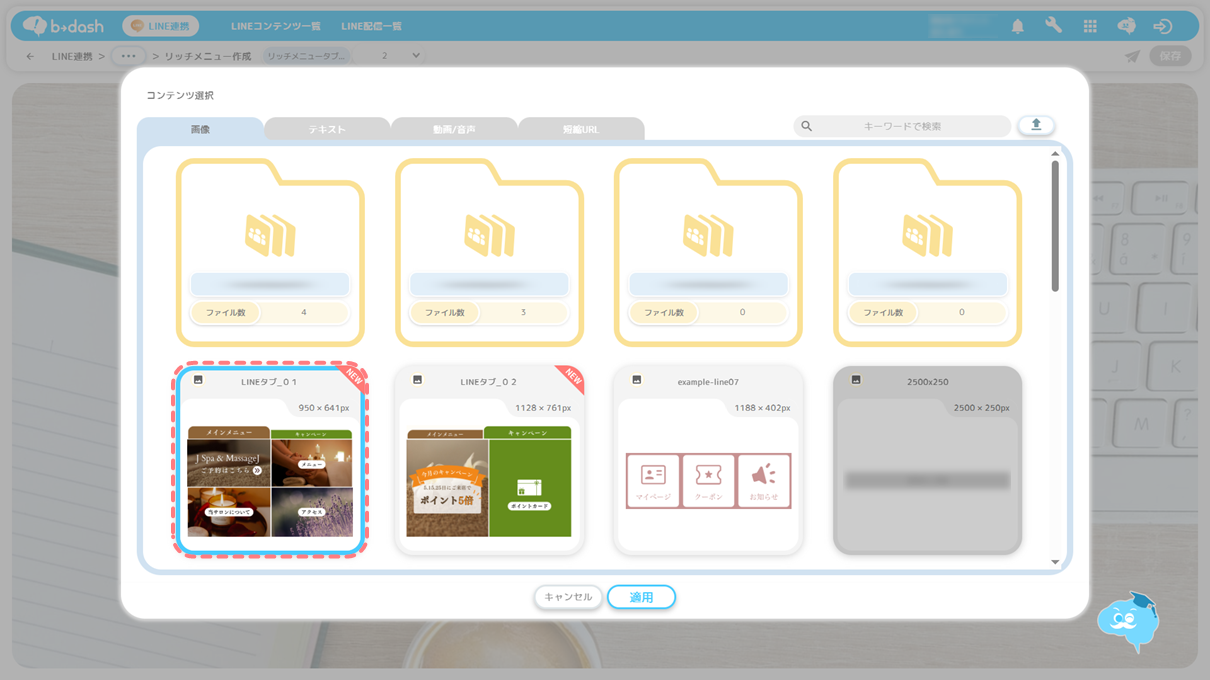Screen dimensions: 1210x680
Task: Open the notifications bell icon
Action: pyautogui.click(x=1018, y=26)
